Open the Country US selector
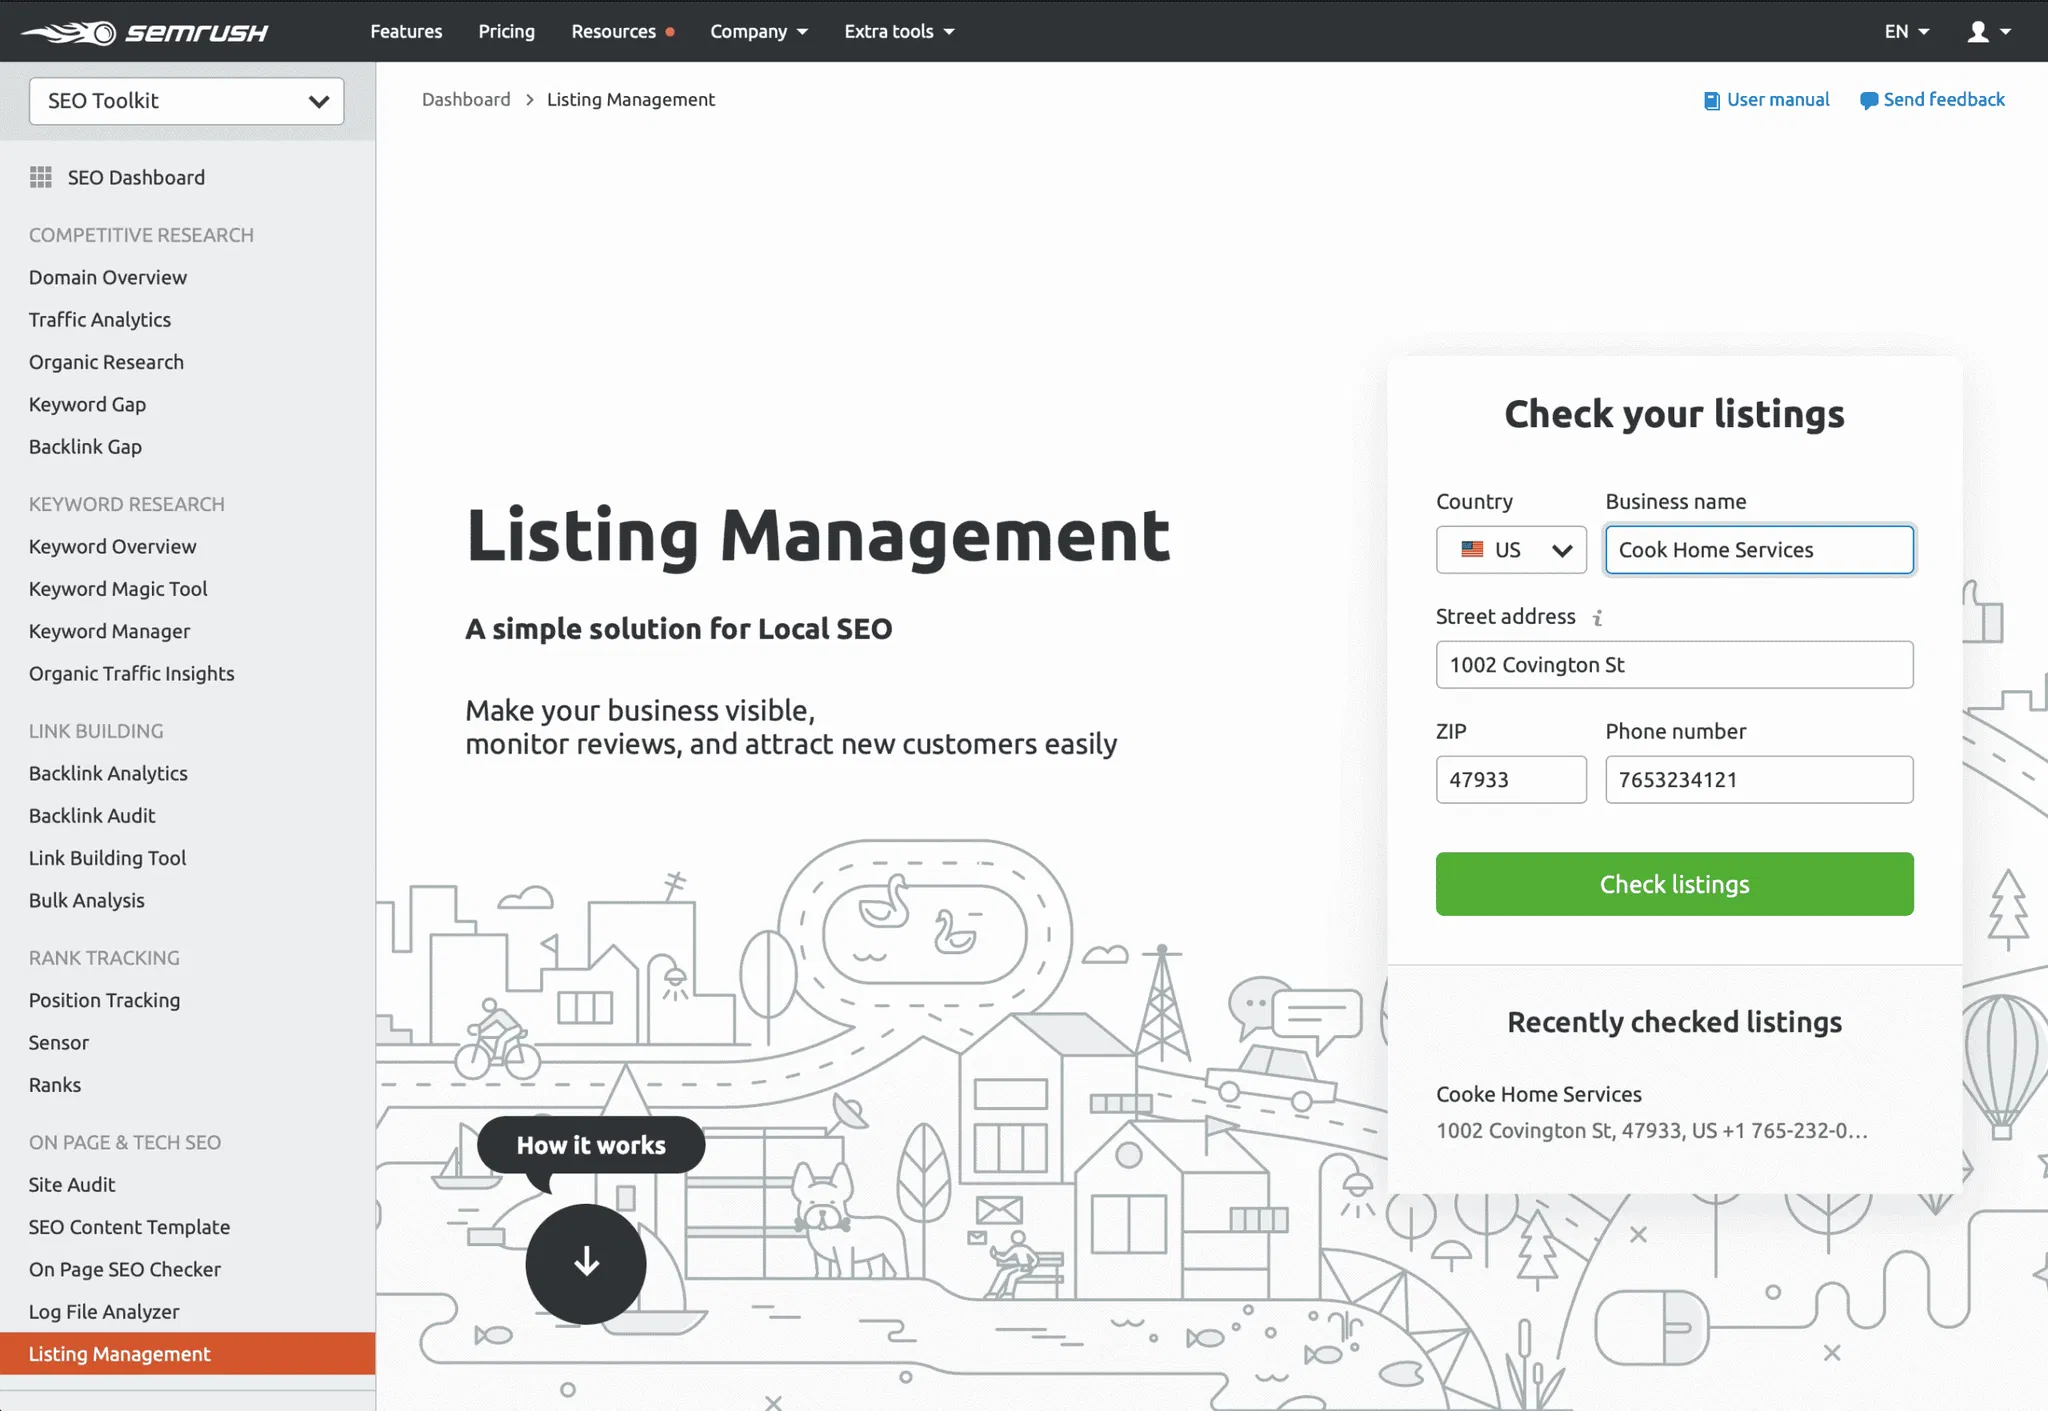2048x1411 pixels. click(1511, 550)
